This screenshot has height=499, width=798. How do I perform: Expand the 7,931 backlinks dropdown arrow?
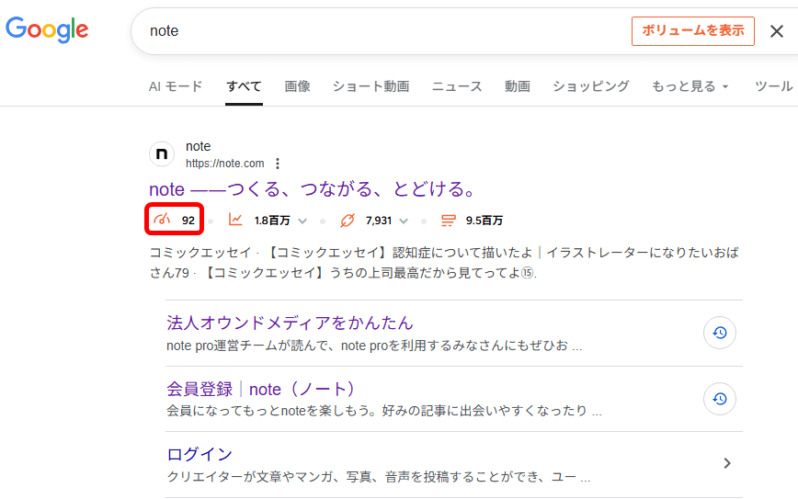[404, 221]
